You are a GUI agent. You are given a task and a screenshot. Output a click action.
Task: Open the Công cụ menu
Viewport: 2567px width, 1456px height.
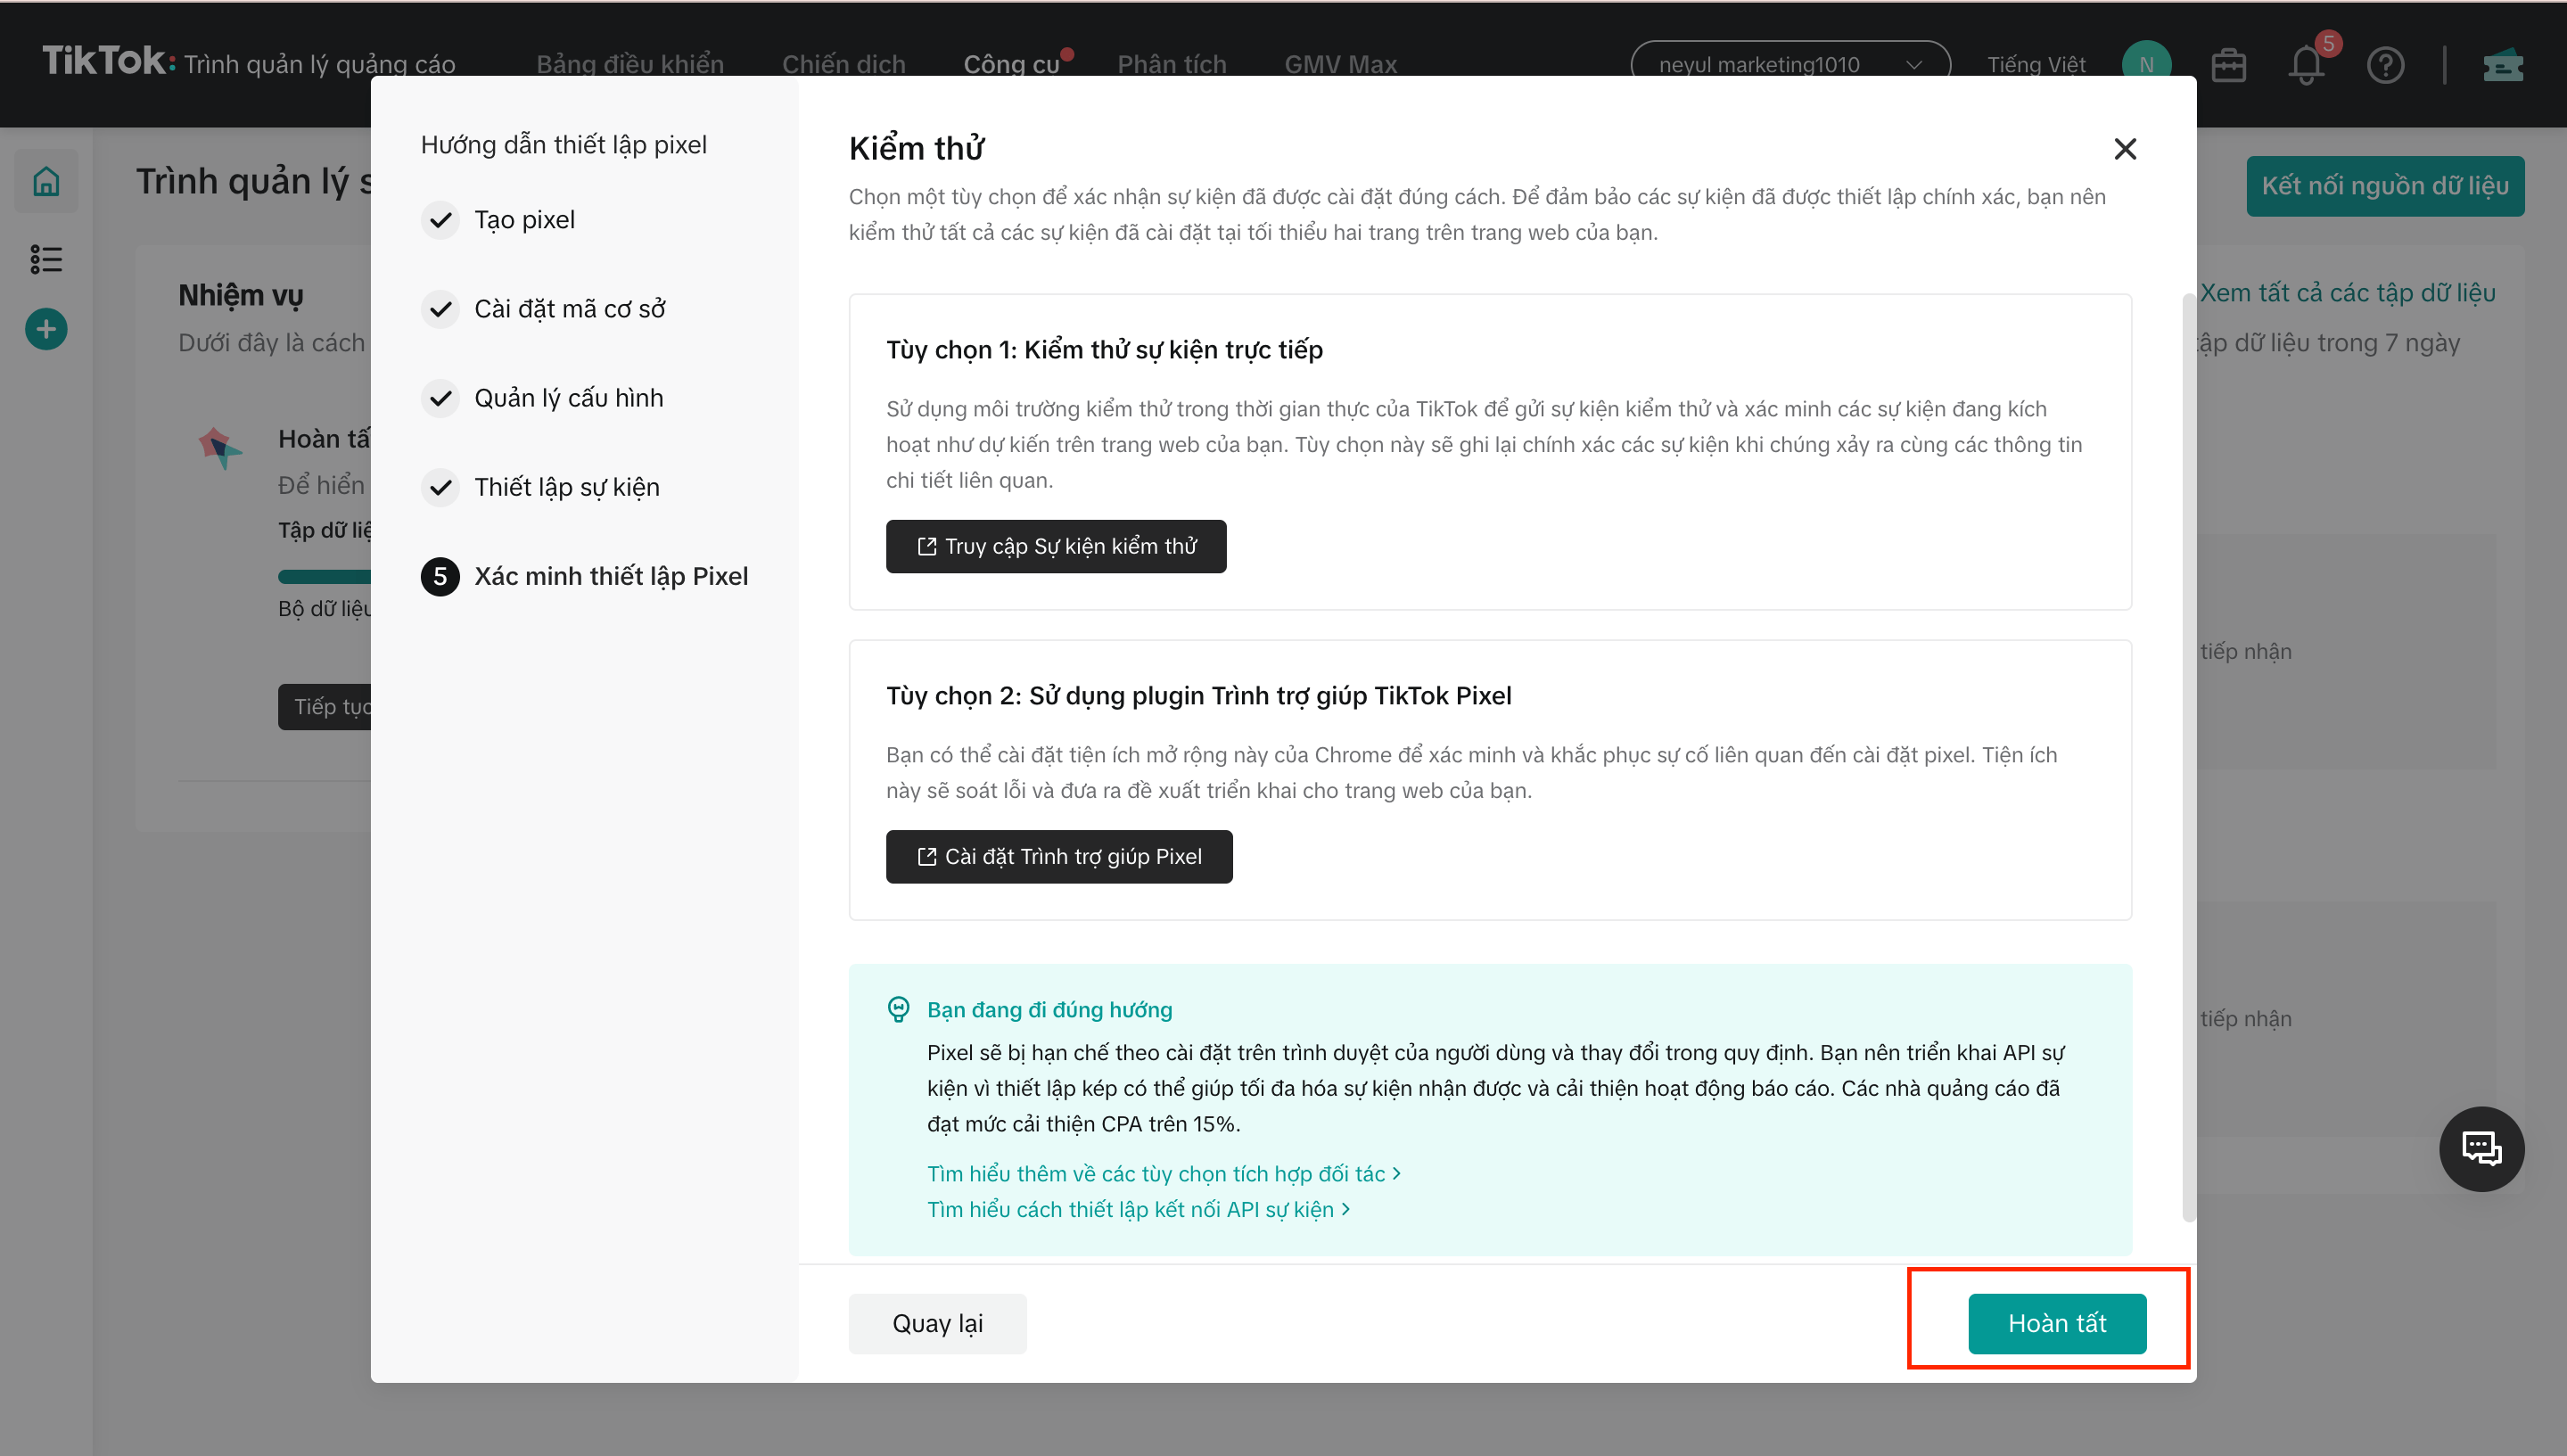(x=1011, y=64)
